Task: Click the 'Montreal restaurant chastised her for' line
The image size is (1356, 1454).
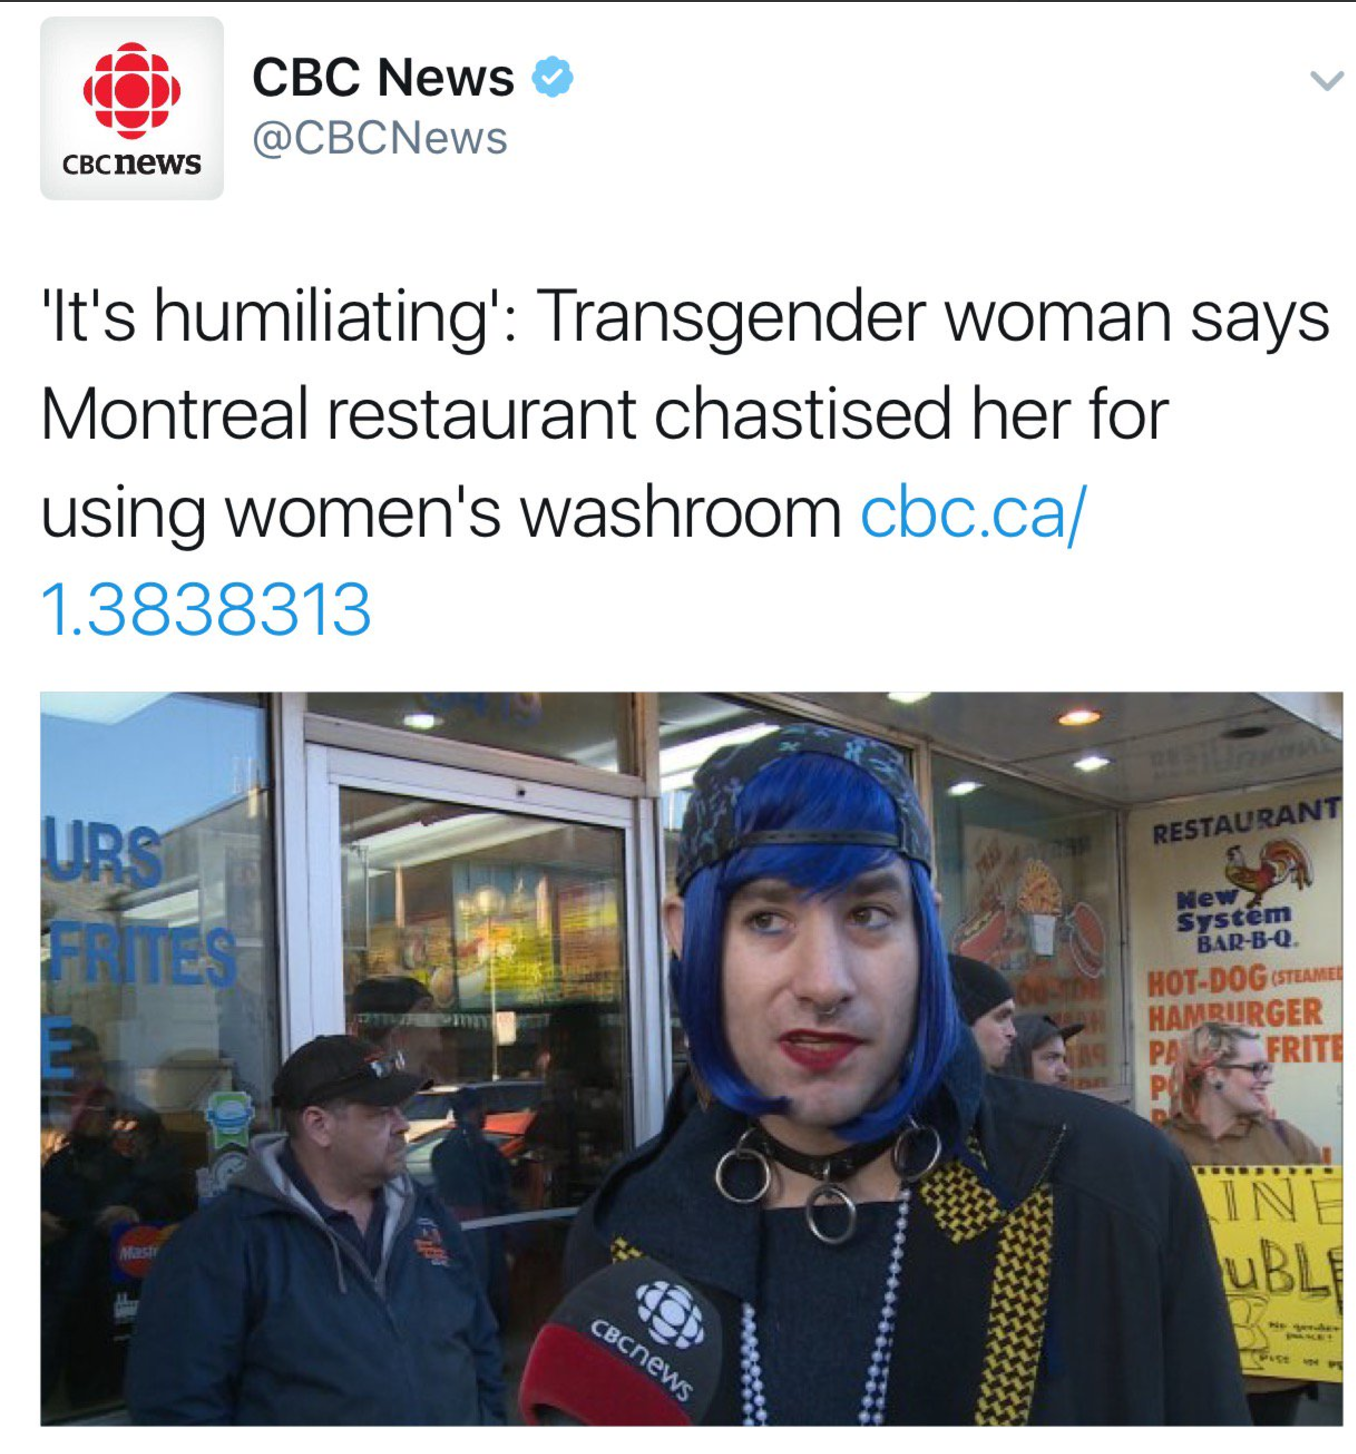Action: tap(605, 415)
